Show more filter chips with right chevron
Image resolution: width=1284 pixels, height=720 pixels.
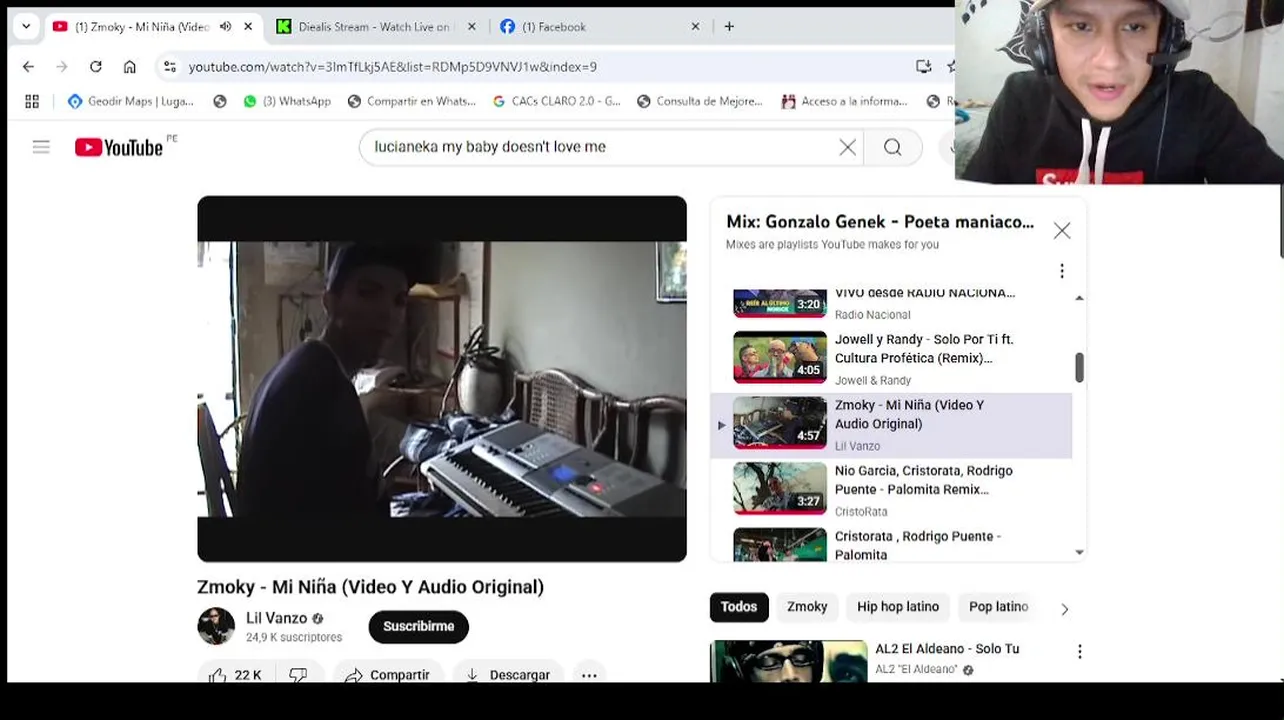click(1064, 609)
